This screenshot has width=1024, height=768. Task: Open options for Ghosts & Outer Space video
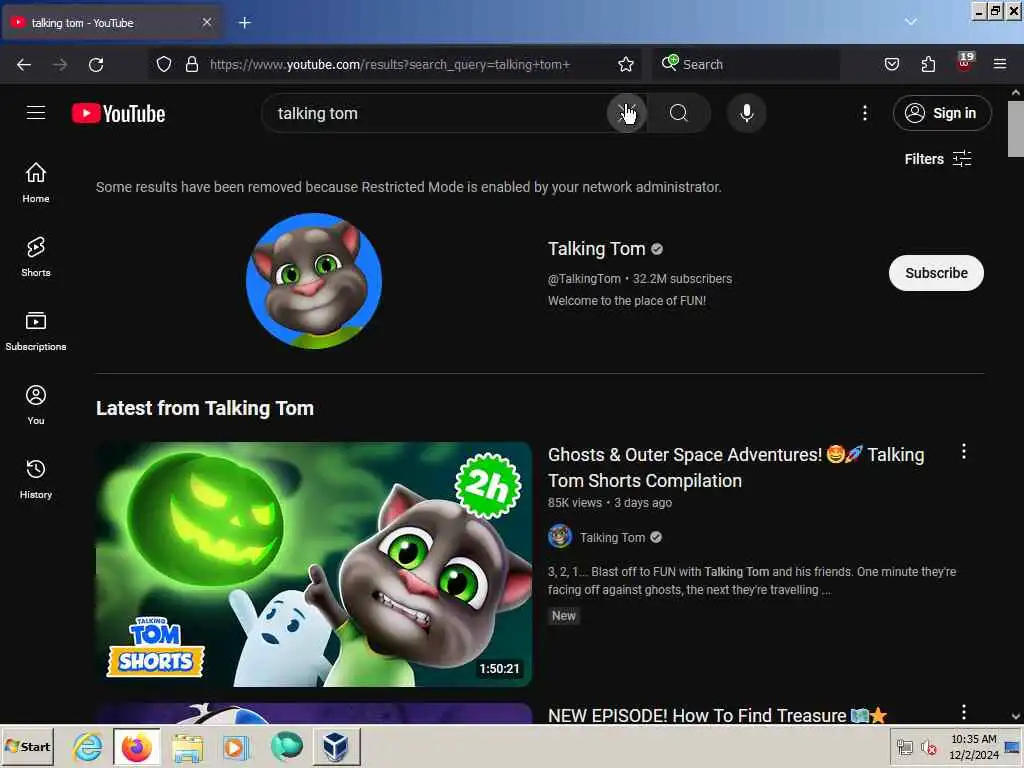pos(964,451)
